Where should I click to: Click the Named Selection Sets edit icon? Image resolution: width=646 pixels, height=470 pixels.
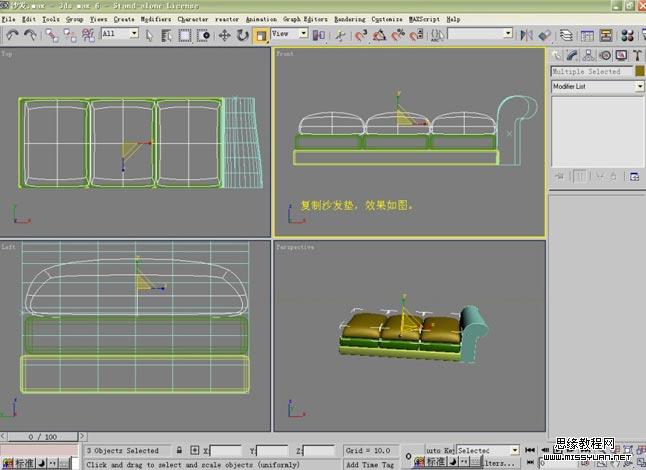coord(437,36)
